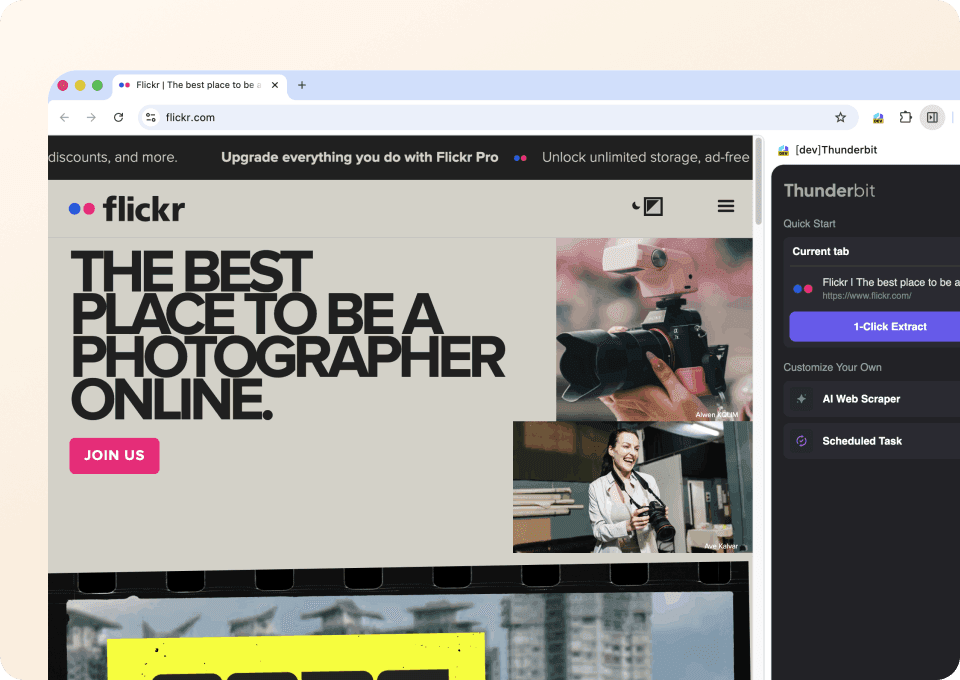Open a new browser tab with the plus
This screenshot has height=680, width=960.
click(304, 85)
